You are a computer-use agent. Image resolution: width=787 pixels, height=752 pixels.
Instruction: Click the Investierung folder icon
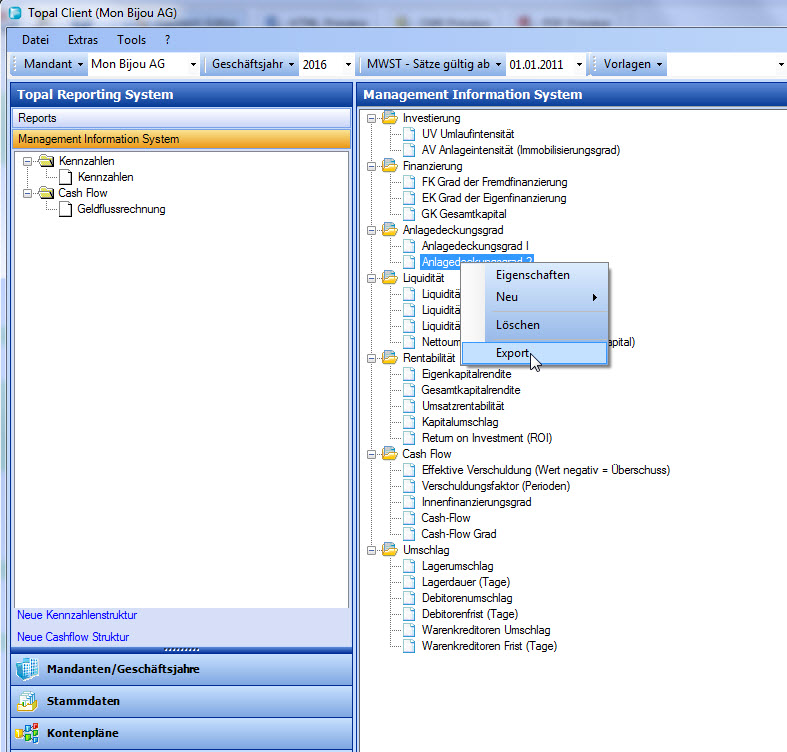[390, 119]
